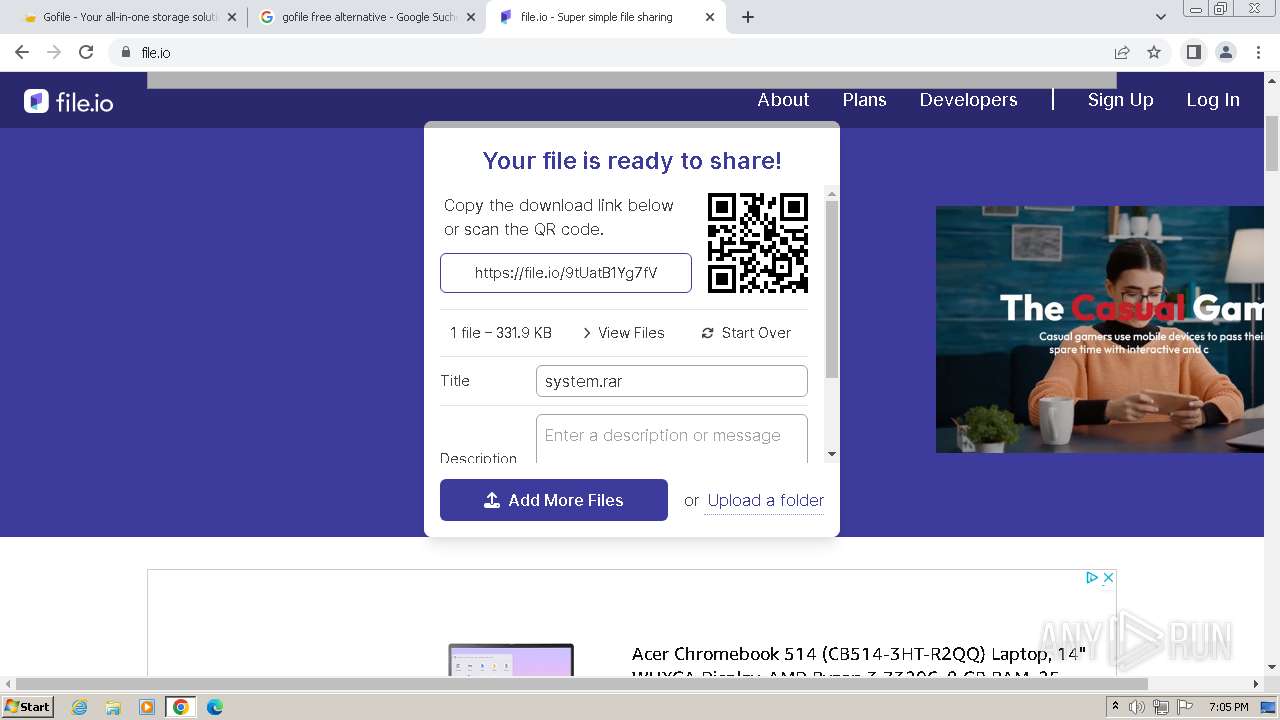
Task: Click the 7:05 PM taskbar clock
Action: [x=1229, y=707]
